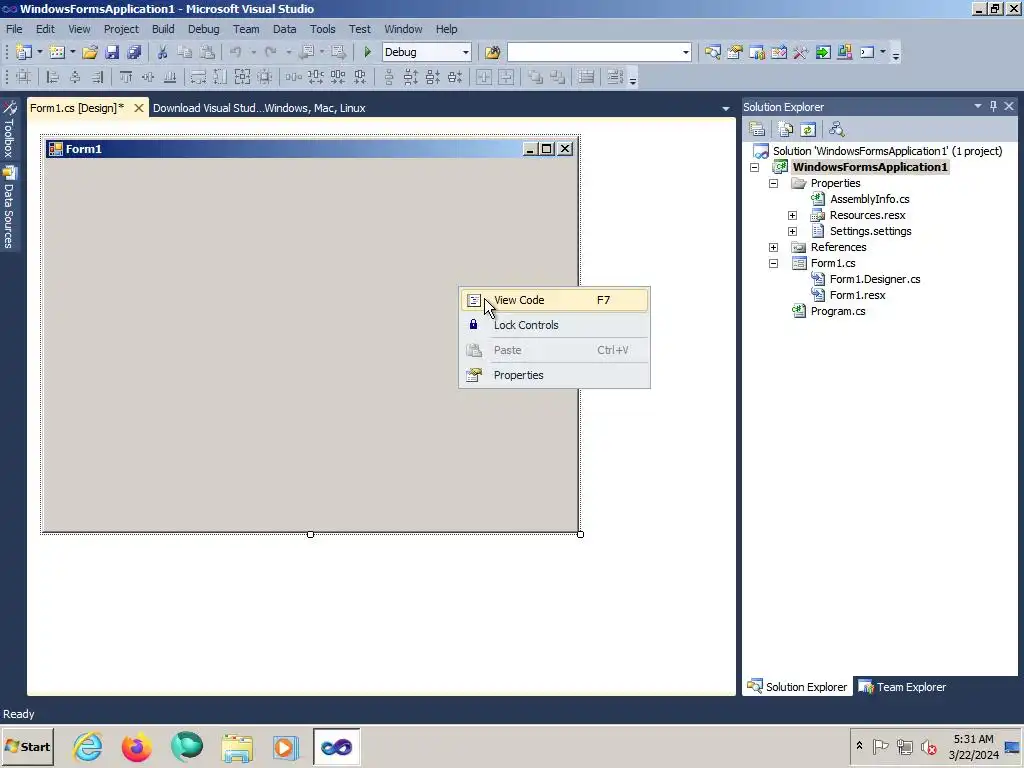Click the Start Page green arrow icon
Viewport: 1024px width, 768px height.
click(x=823, y=52)
